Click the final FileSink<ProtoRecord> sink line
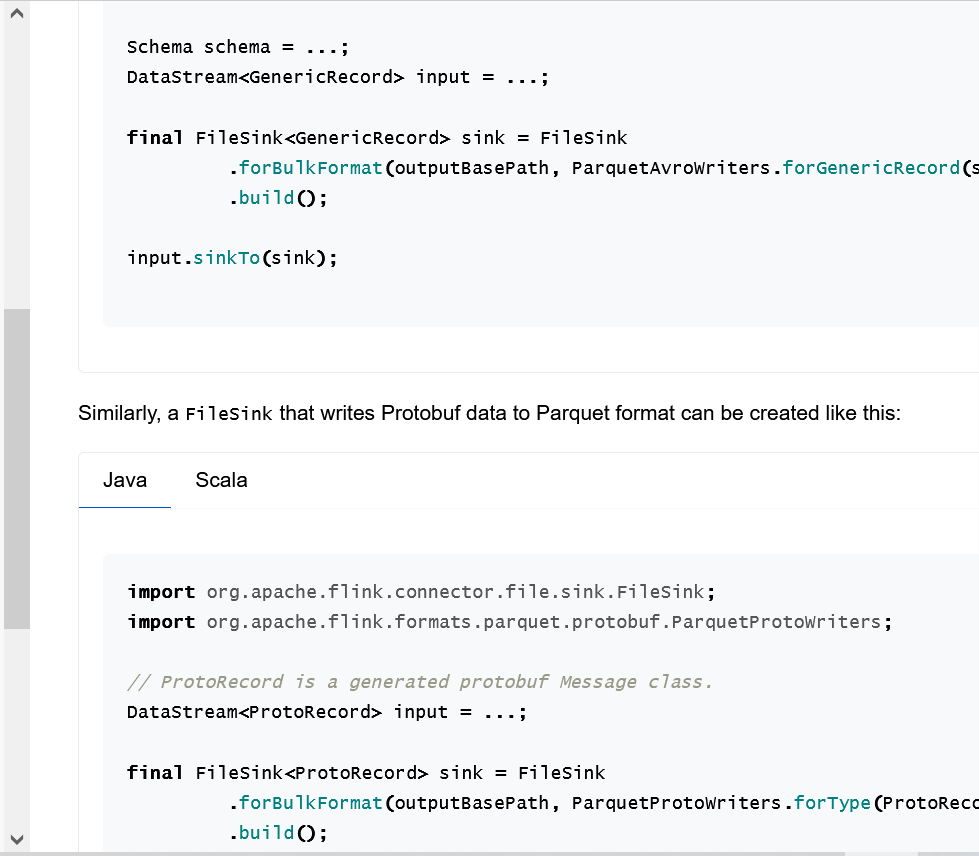Image resolution: width=979 pixels, height=856 pixels. (366, 773)
